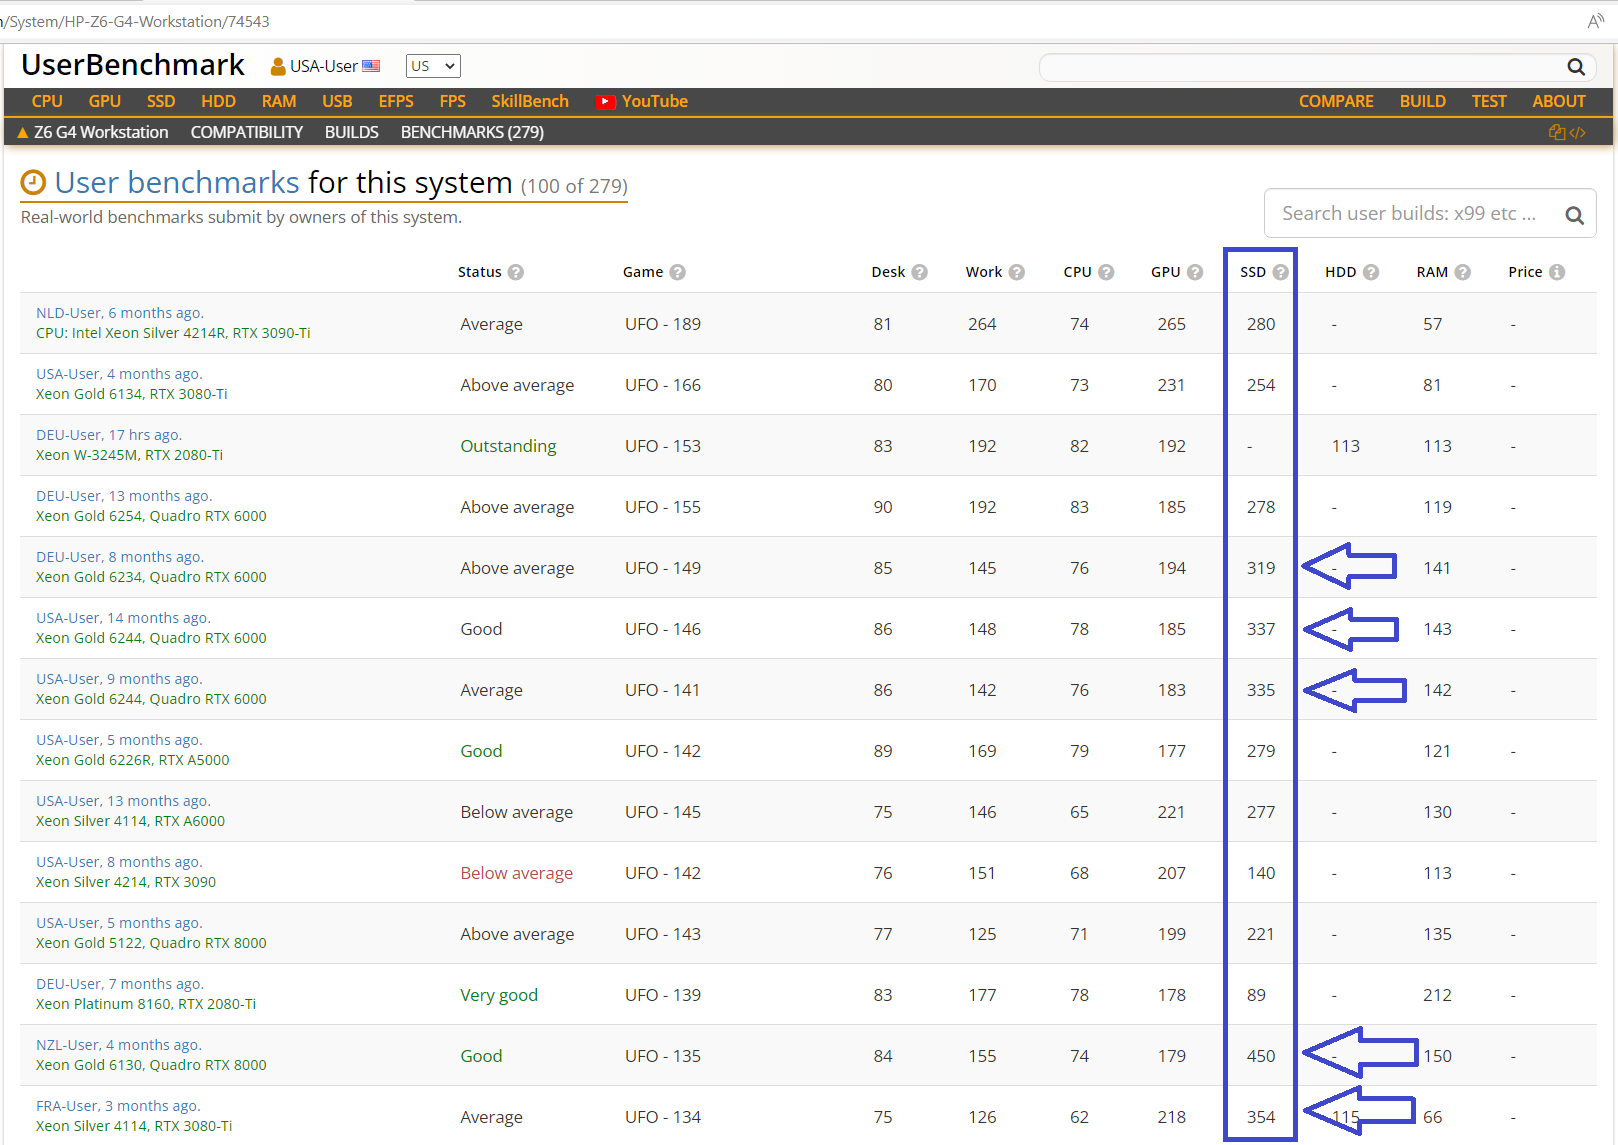Open the HDD menu
Screen dimensions: 1618x1145
218,101
